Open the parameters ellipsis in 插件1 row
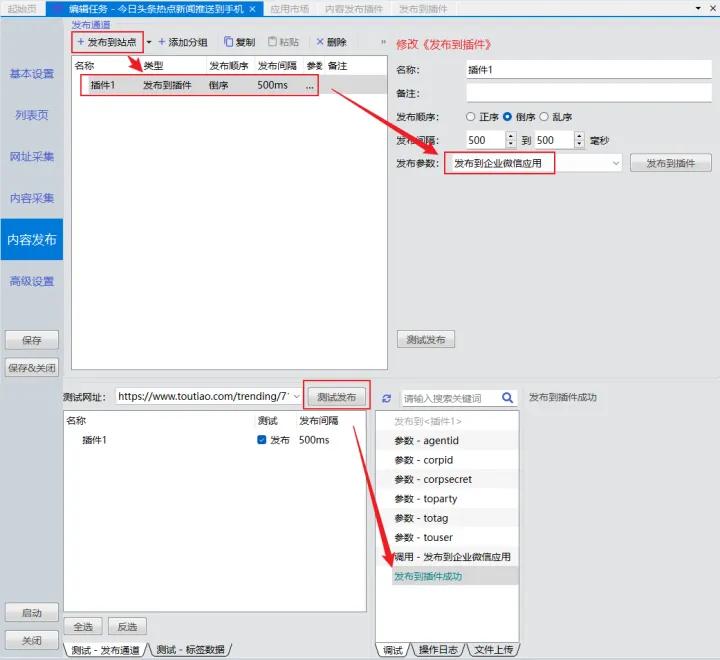 tap(310, 85)
